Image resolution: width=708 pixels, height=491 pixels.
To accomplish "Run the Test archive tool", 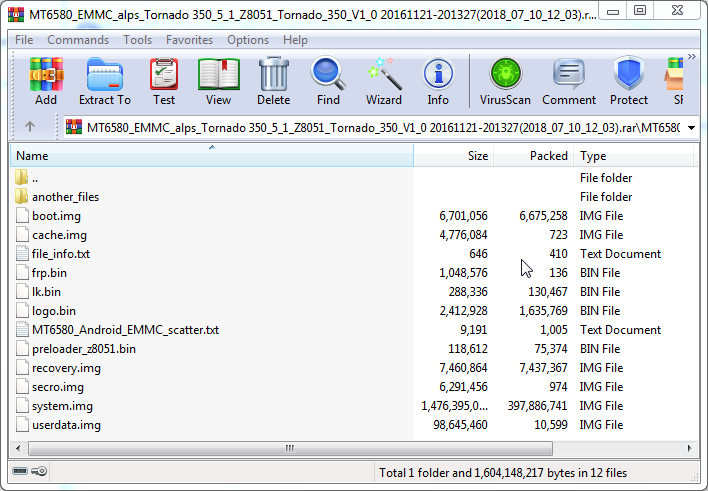I will 163,82.
